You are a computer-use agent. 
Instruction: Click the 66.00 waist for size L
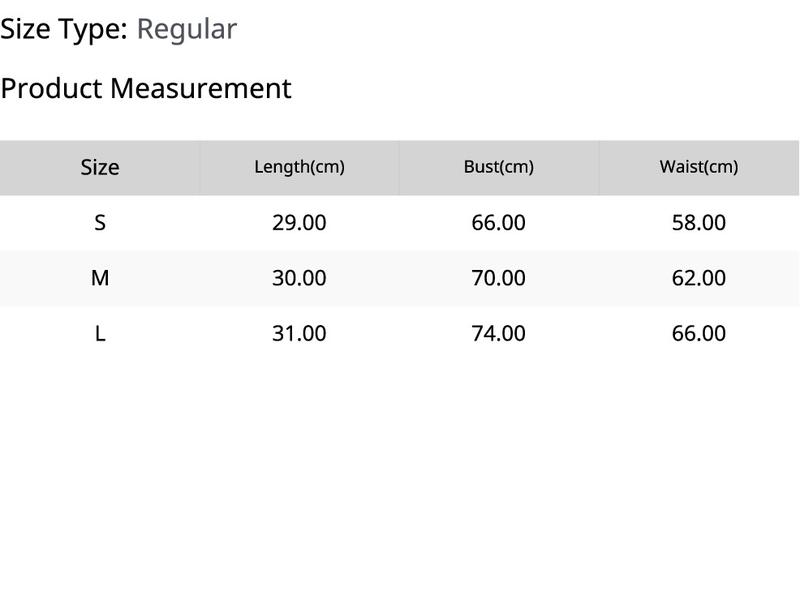(x=698, y=333)
